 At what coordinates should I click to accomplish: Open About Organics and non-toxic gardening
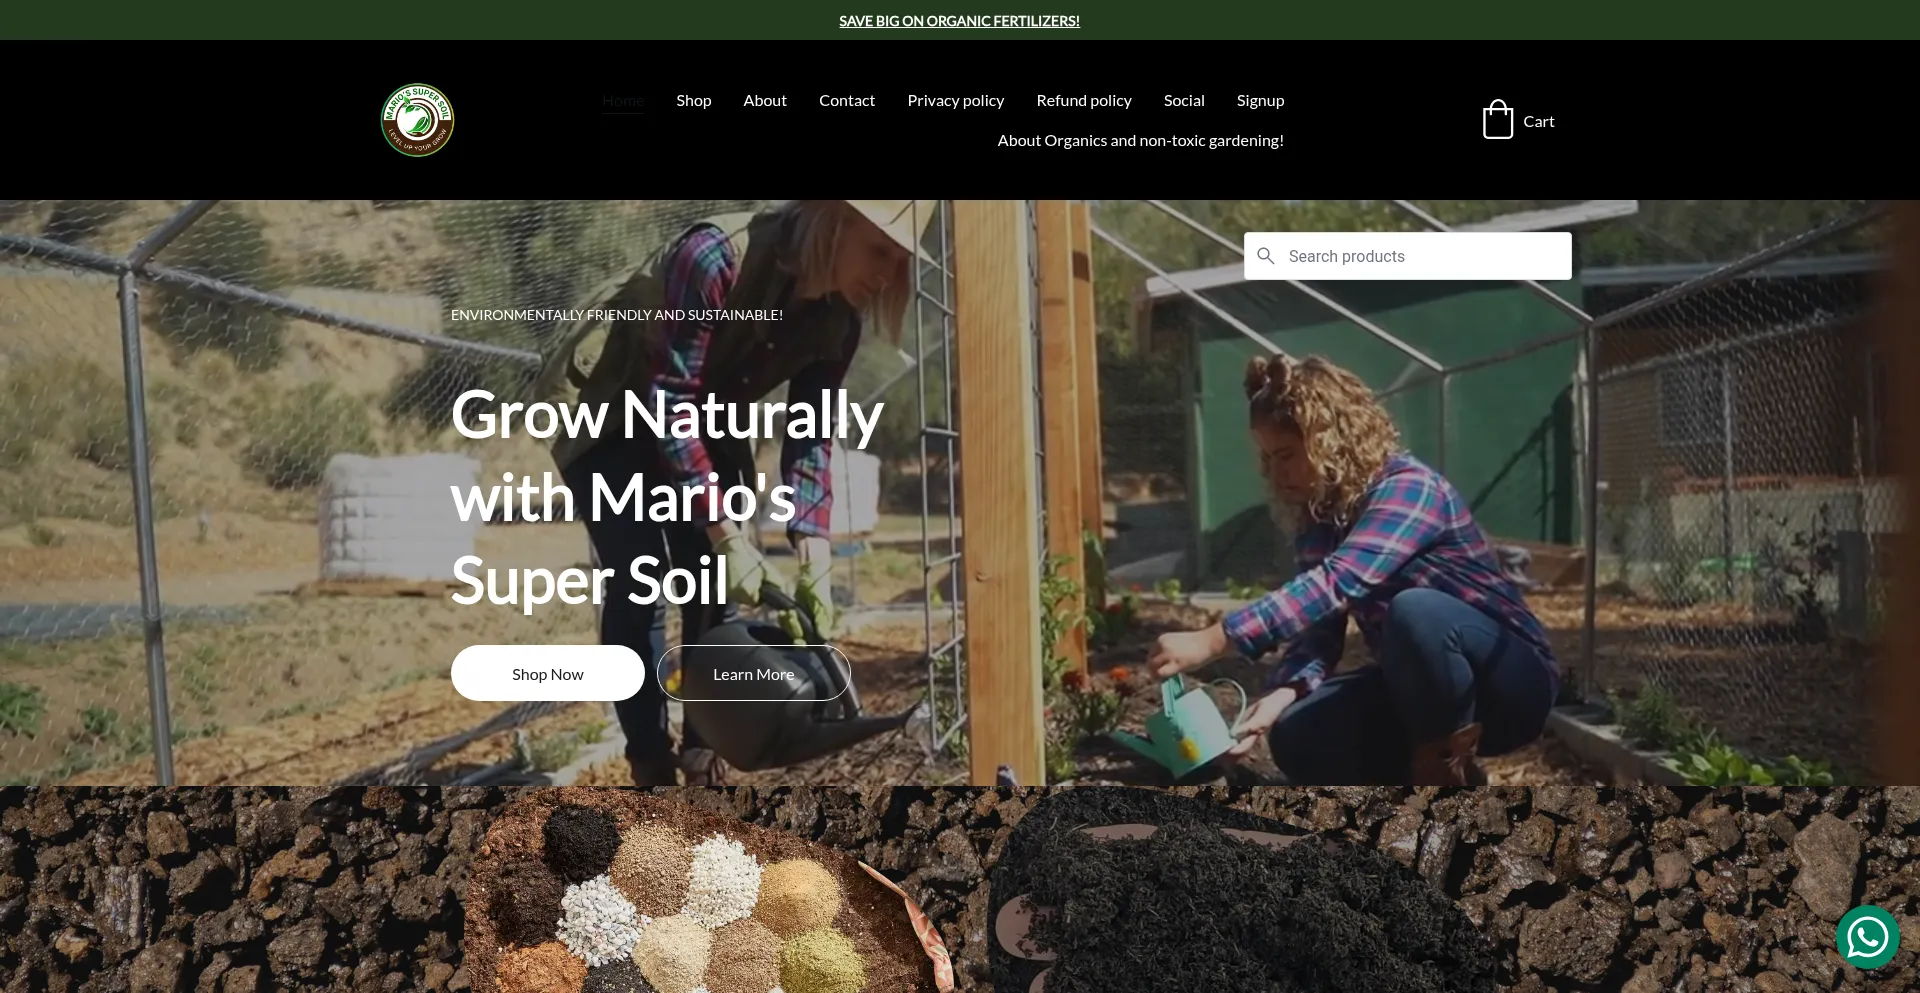[x=1141, y=141]
